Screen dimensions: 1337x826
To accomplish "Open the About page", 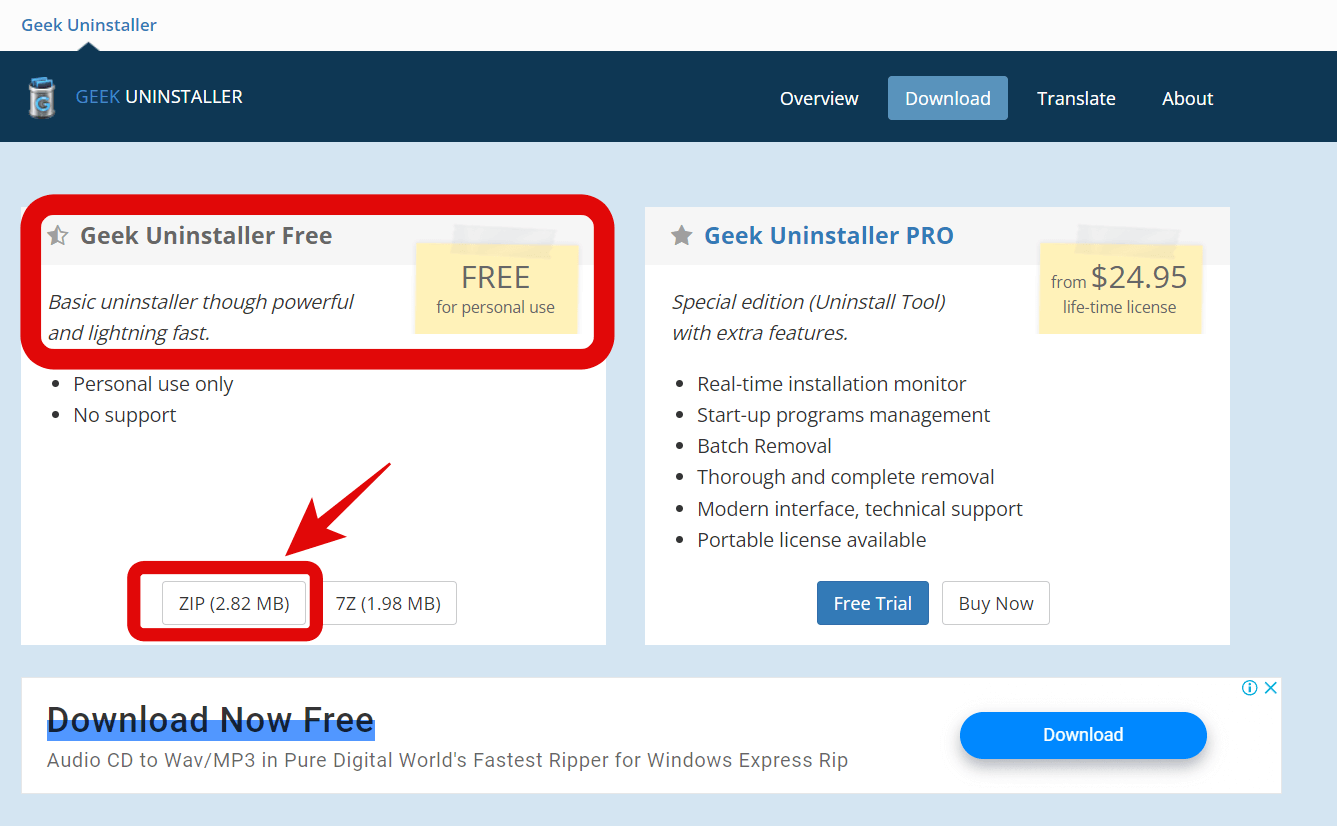I will point(1187,98).
